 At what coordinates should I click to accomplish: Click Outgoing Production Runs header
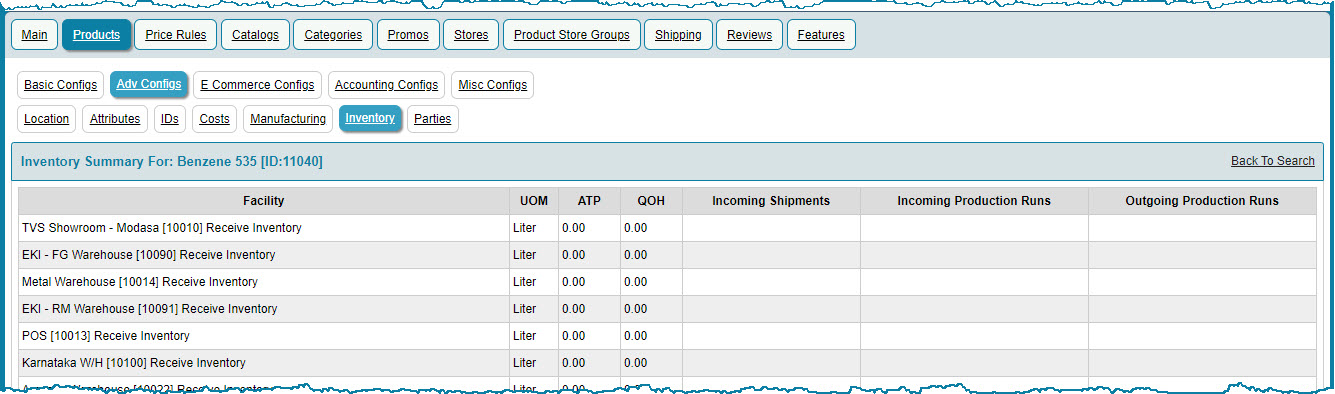1202,201
